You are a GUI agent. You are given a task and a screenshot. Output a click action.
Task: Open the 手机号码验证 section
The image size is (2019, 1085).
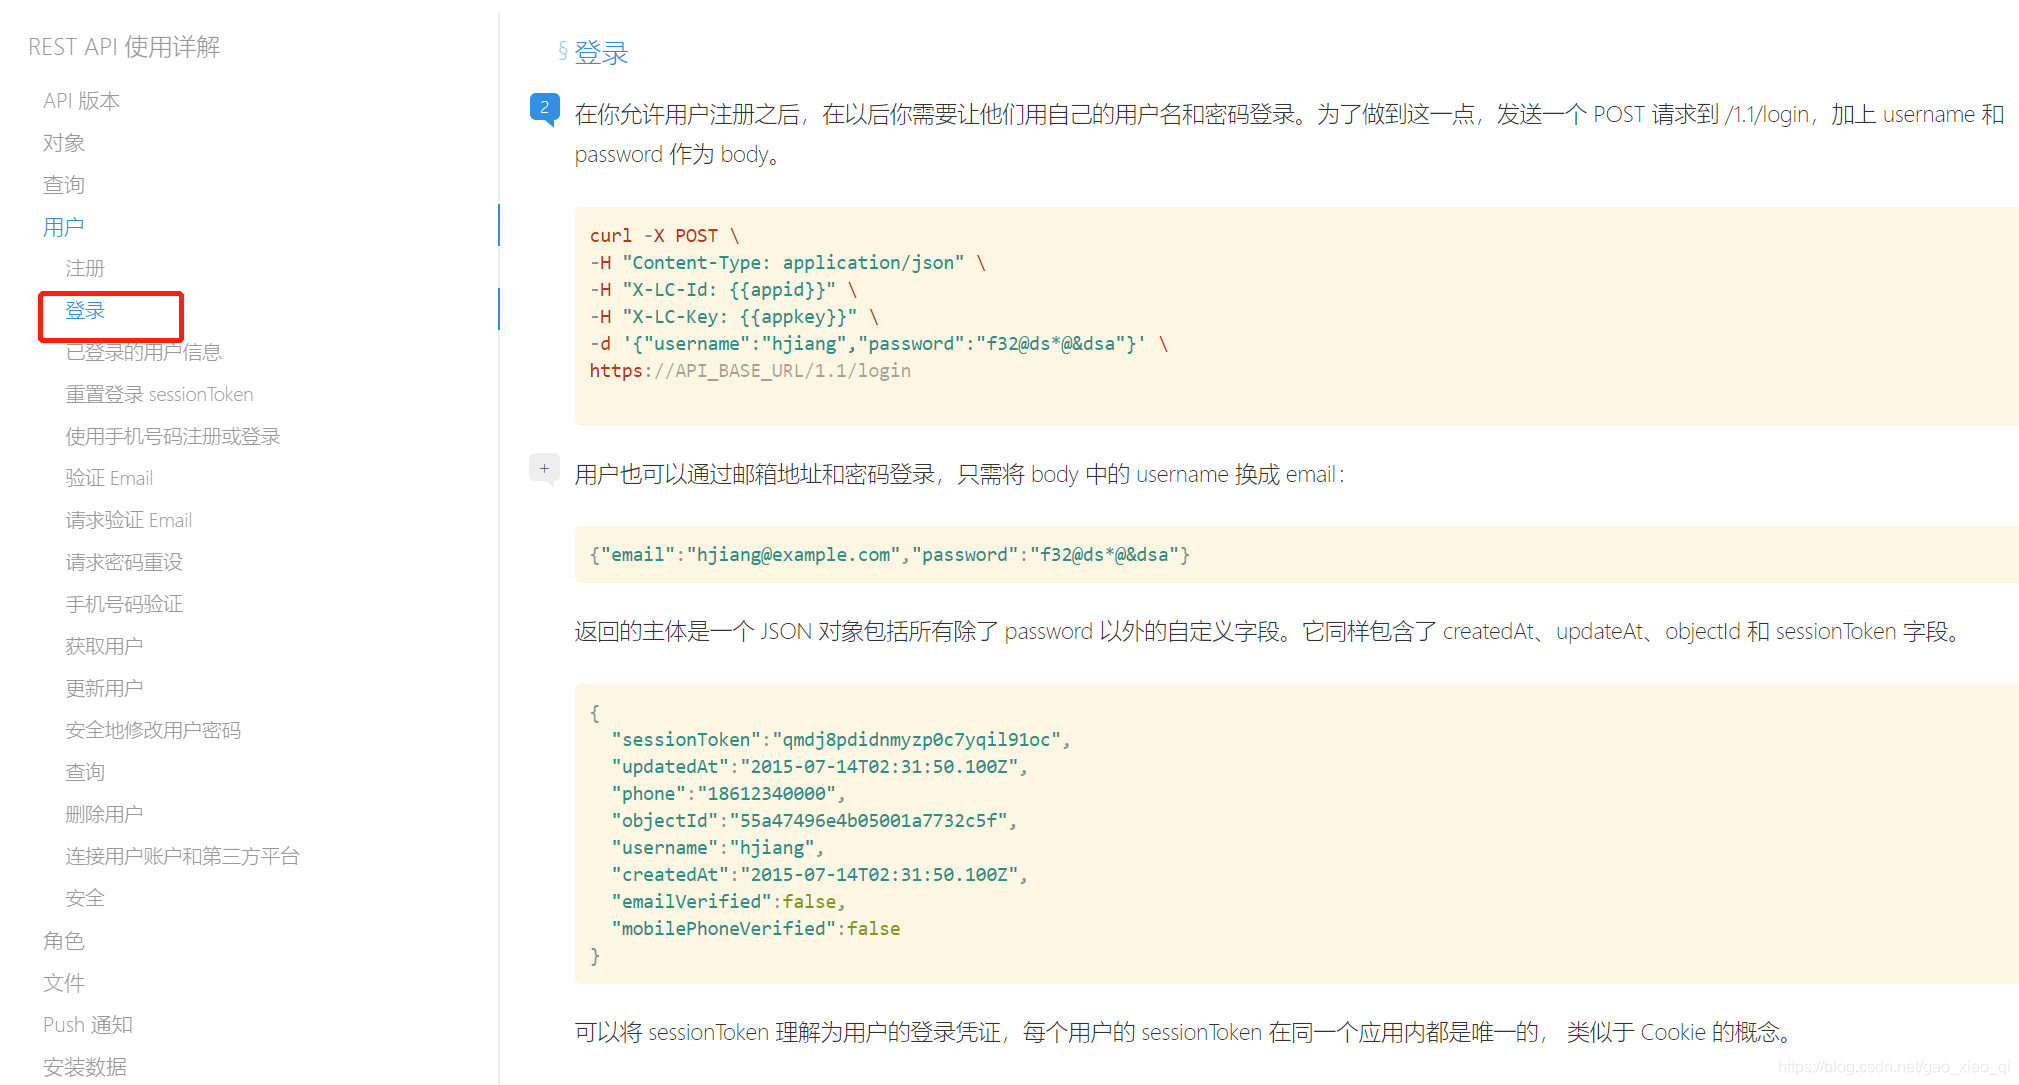[x=123, y=604]
